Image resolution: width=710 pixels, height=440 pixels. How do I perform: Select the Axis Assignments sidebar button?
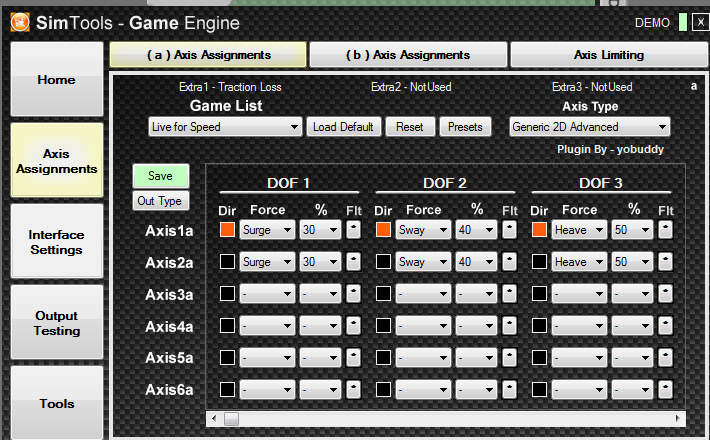tap(57, 160)
